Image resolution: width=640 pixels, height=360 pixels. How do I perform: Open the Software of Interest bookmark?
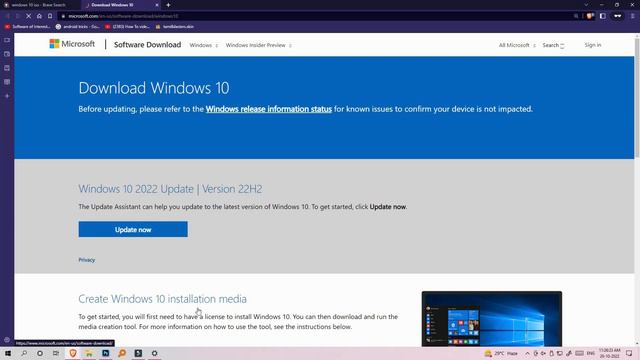[27, 27]
